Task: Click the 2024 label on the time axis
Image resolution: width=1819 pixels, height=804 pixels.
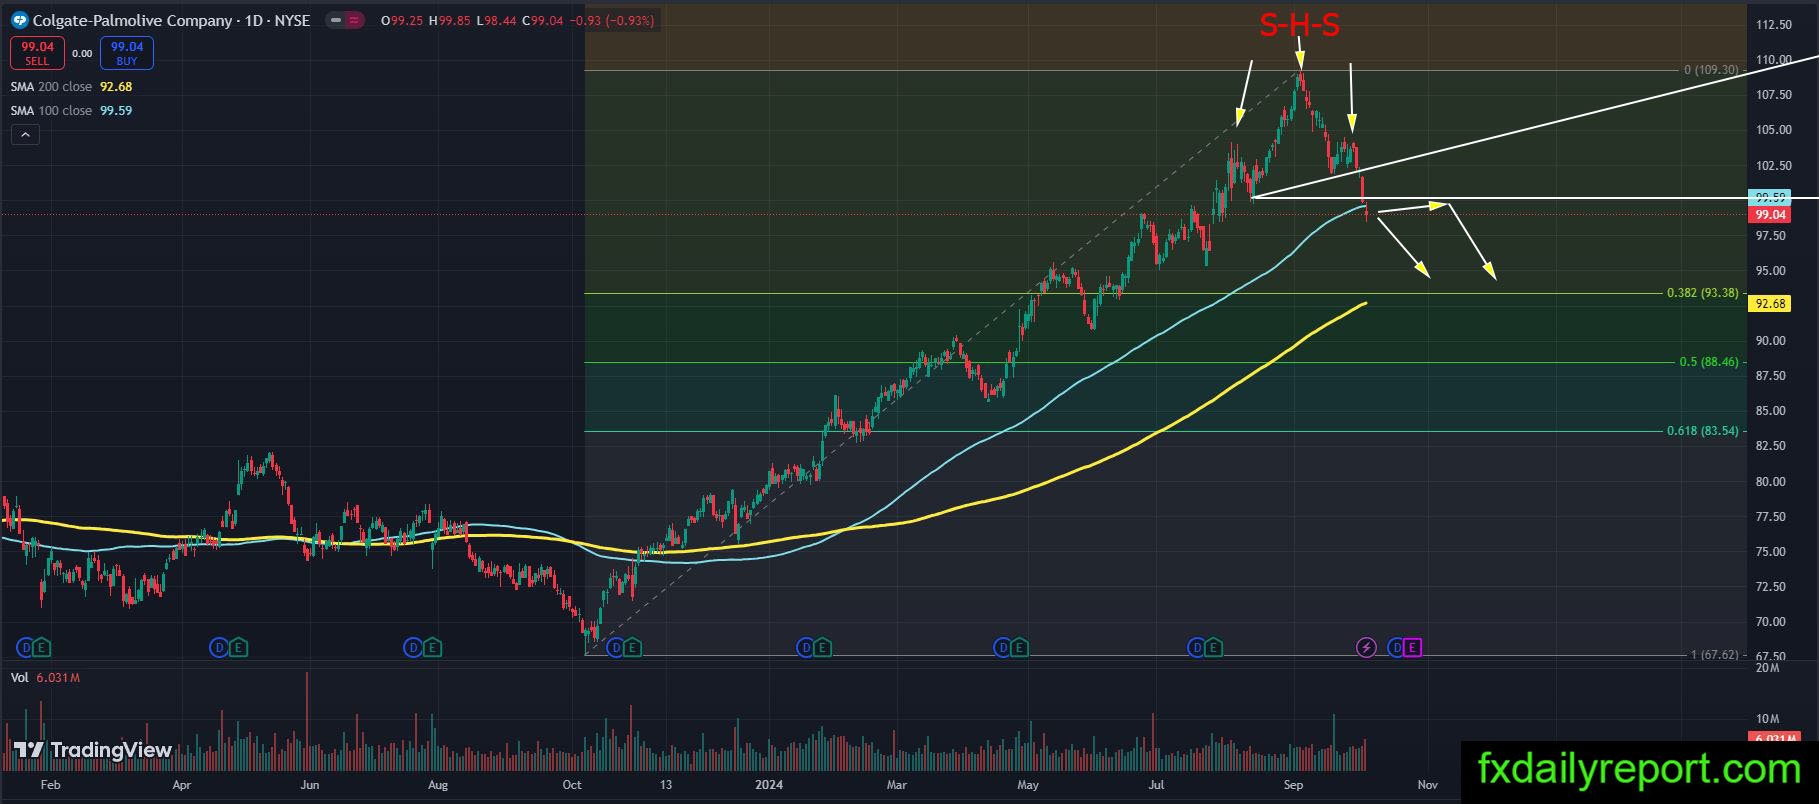Action: pos(768,785)
